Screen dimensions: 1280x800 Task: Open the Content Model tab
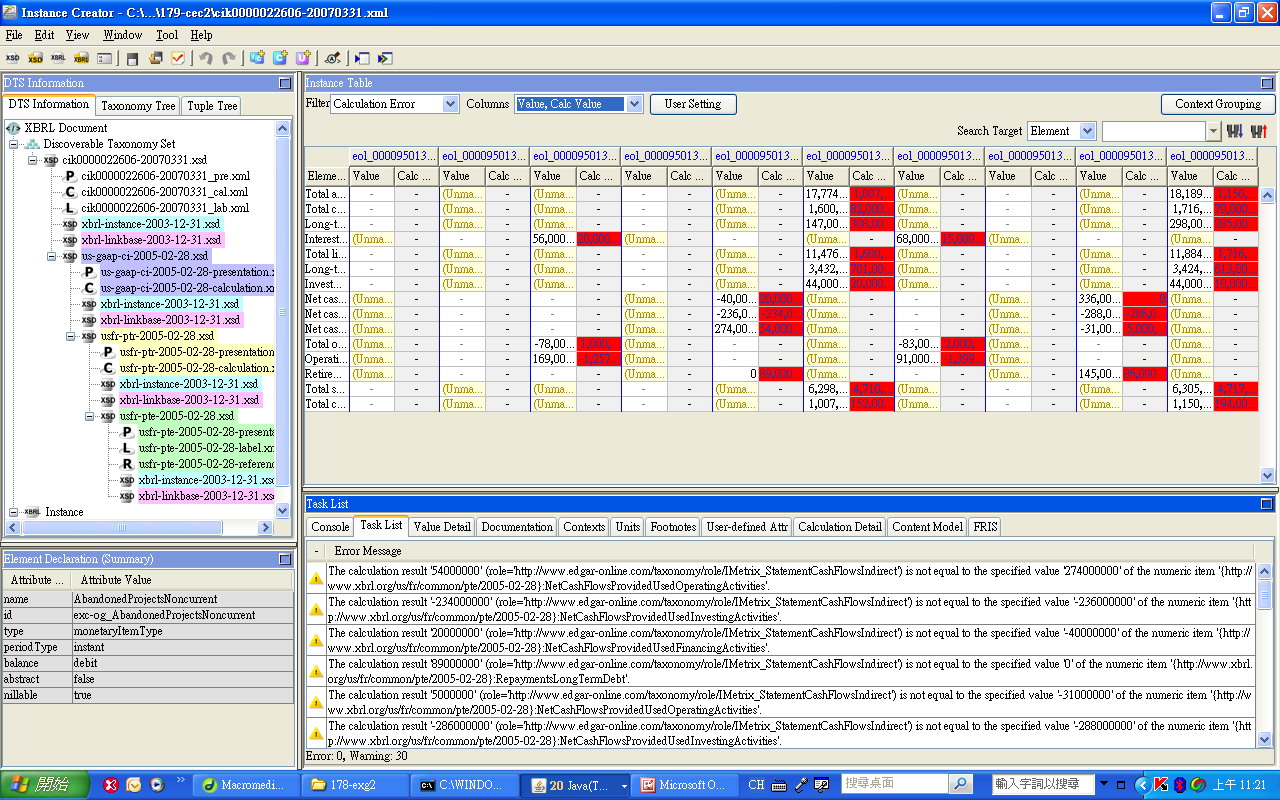tap(927, 526)
